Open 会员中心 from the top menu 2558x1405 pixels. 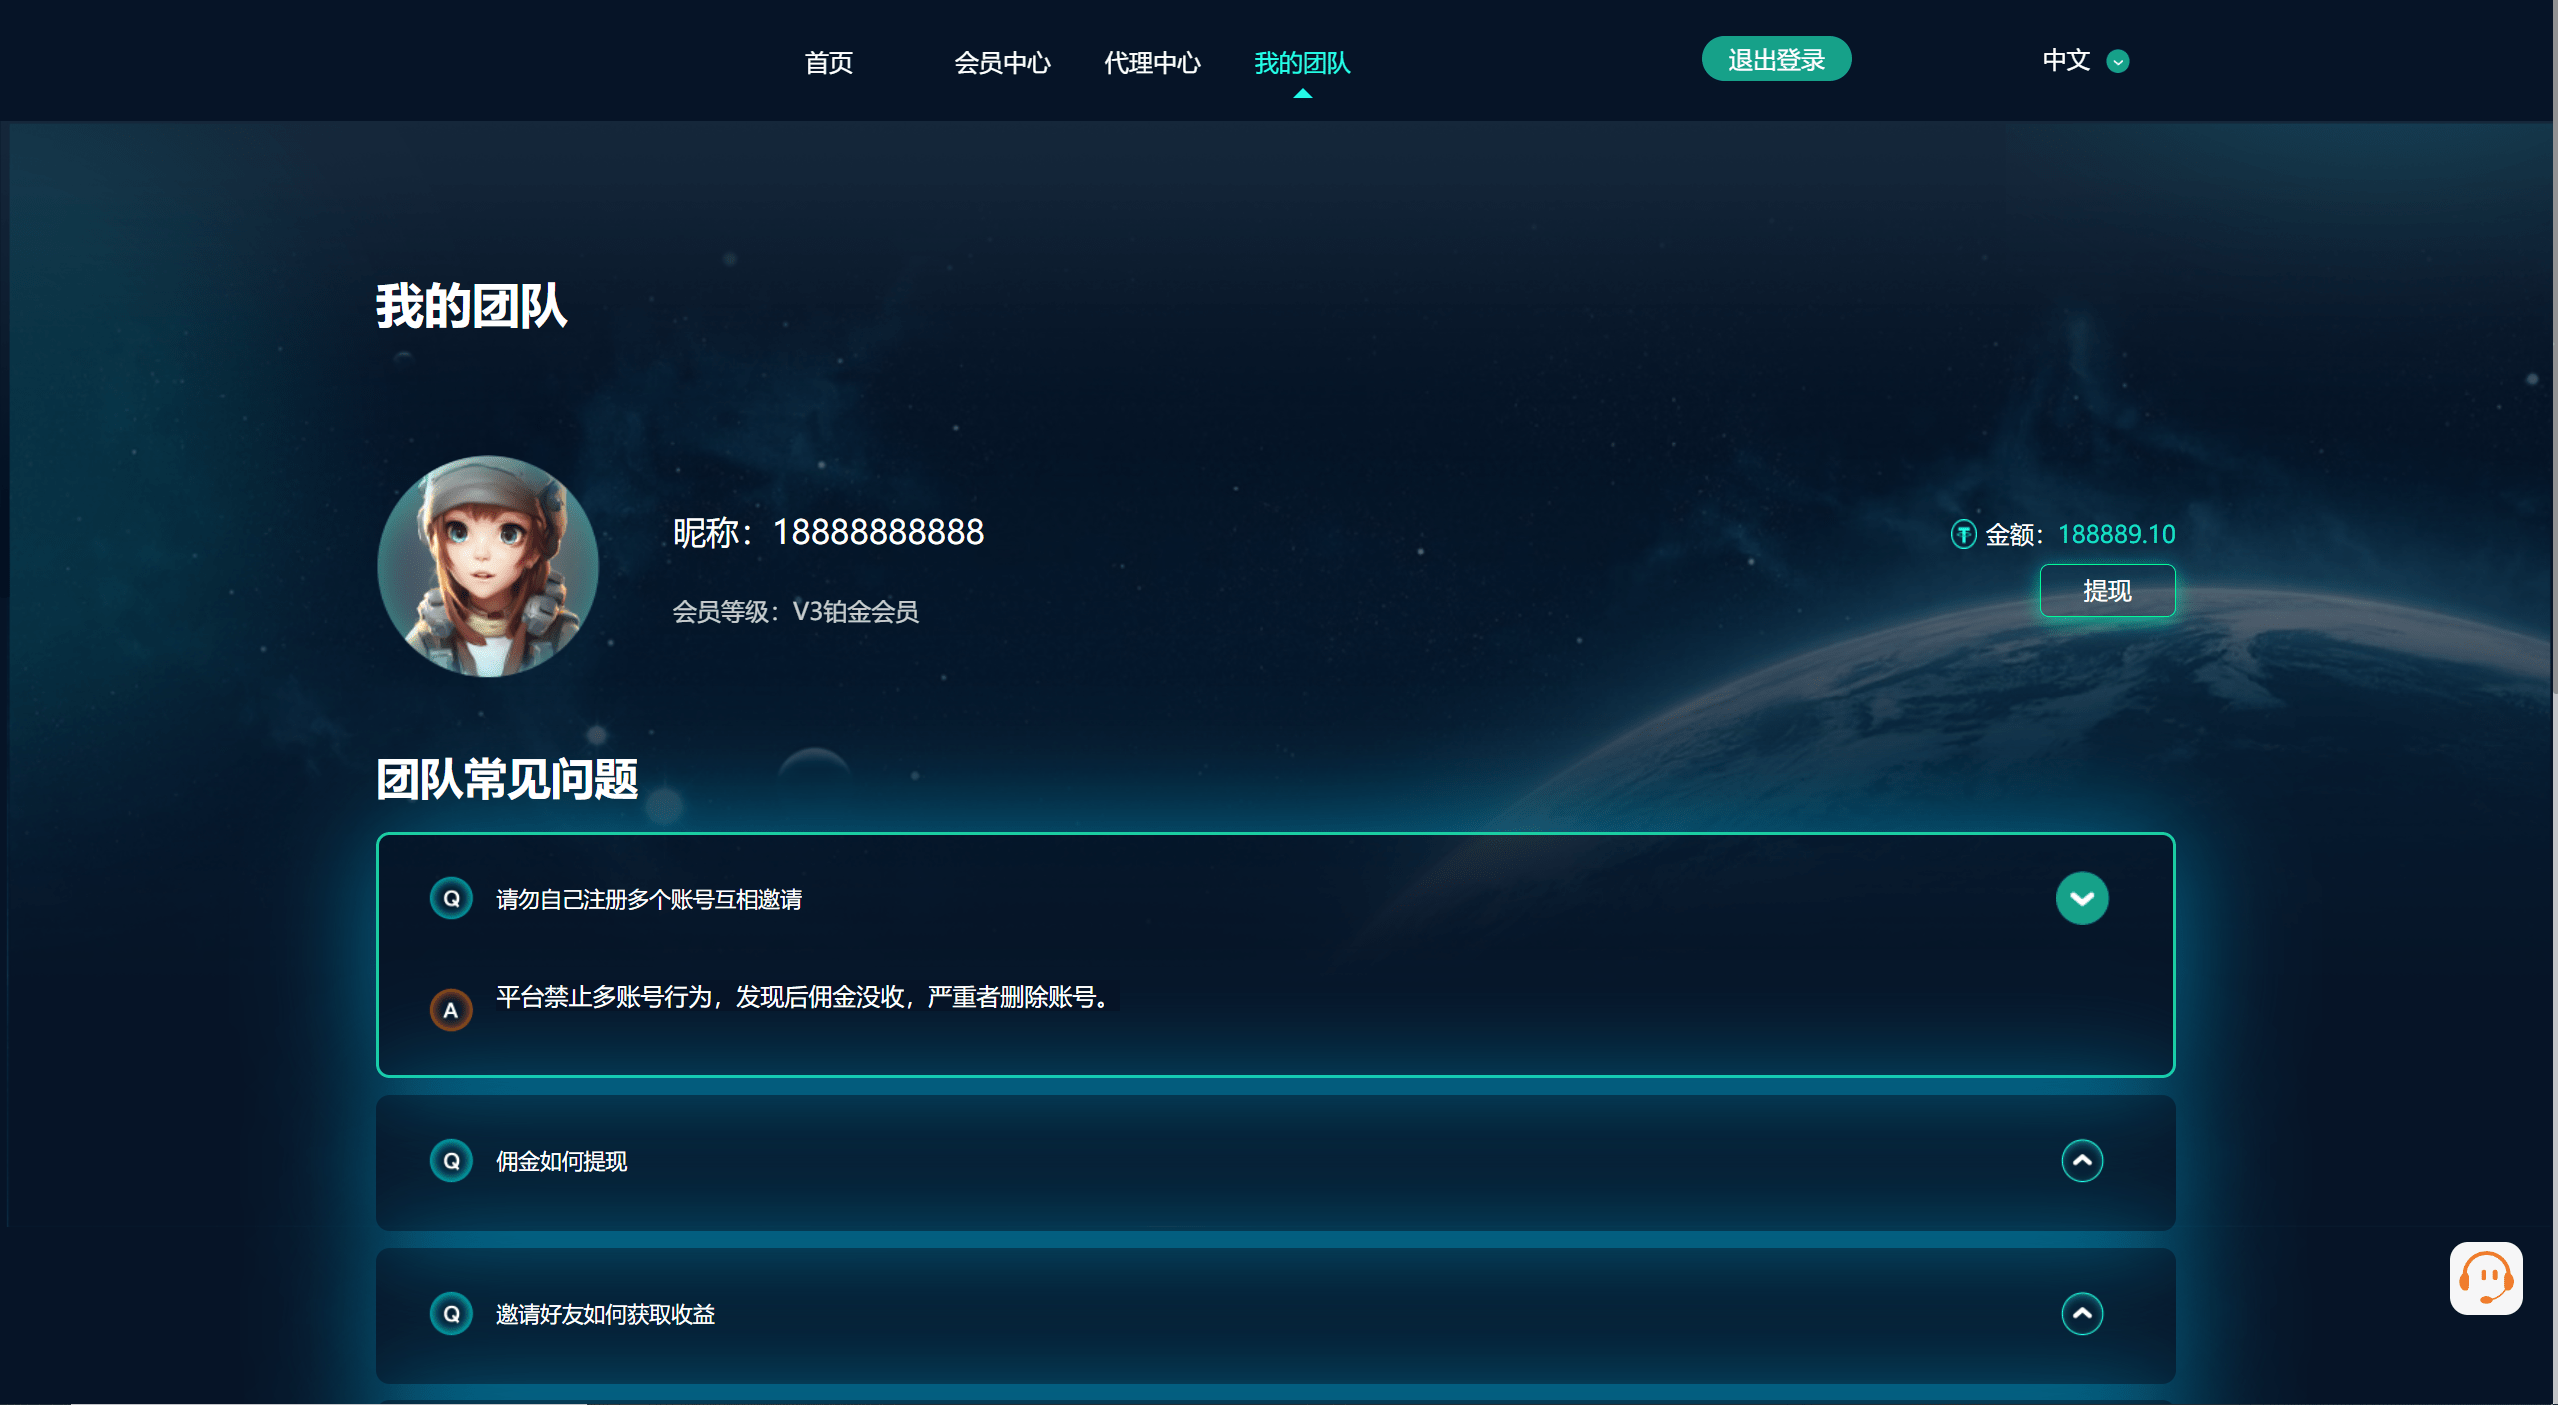point(1002,63)
